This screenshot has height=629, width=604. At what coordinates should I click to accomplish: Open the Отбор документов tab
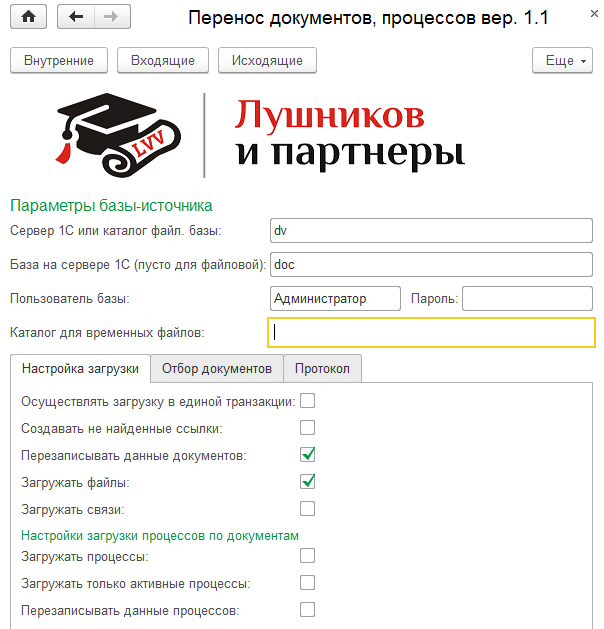coord(217,369)
